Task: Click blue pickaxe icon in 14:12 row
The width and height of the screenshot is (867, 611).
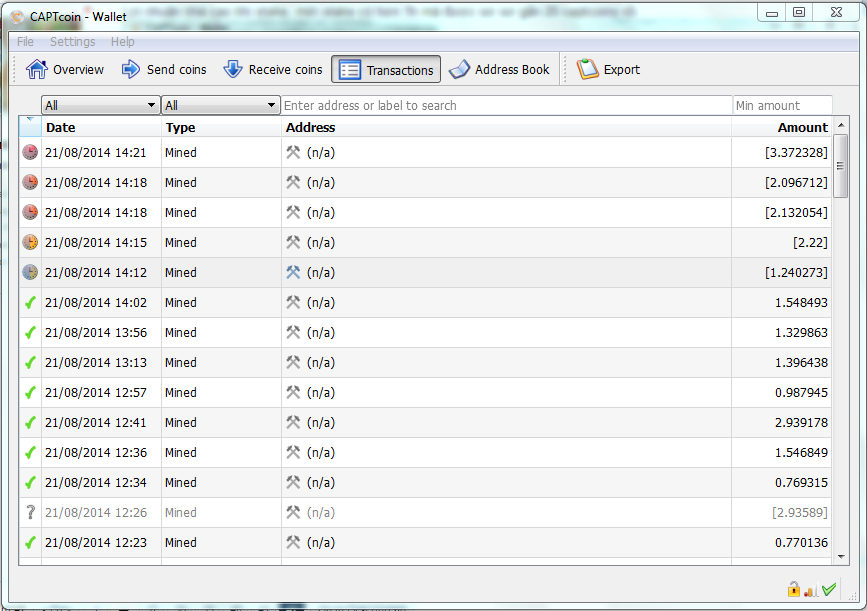Action: (x=293, y=272)
